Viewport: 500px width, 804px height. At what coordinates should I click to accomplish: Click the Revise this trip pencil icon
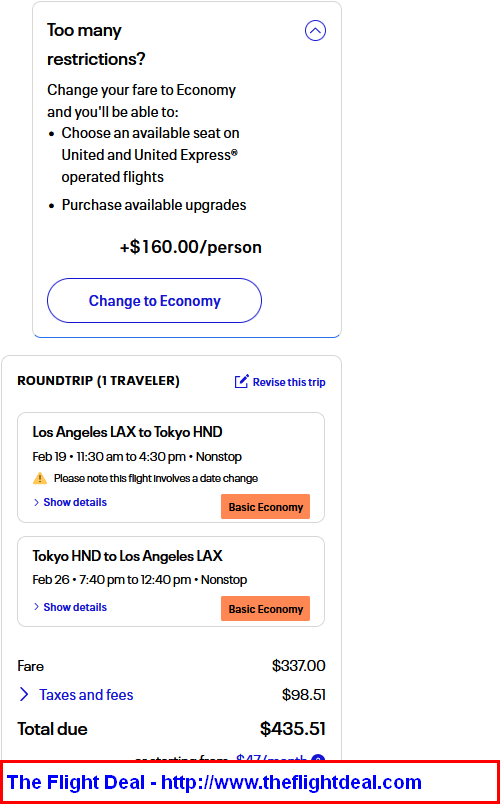point(242,381)
